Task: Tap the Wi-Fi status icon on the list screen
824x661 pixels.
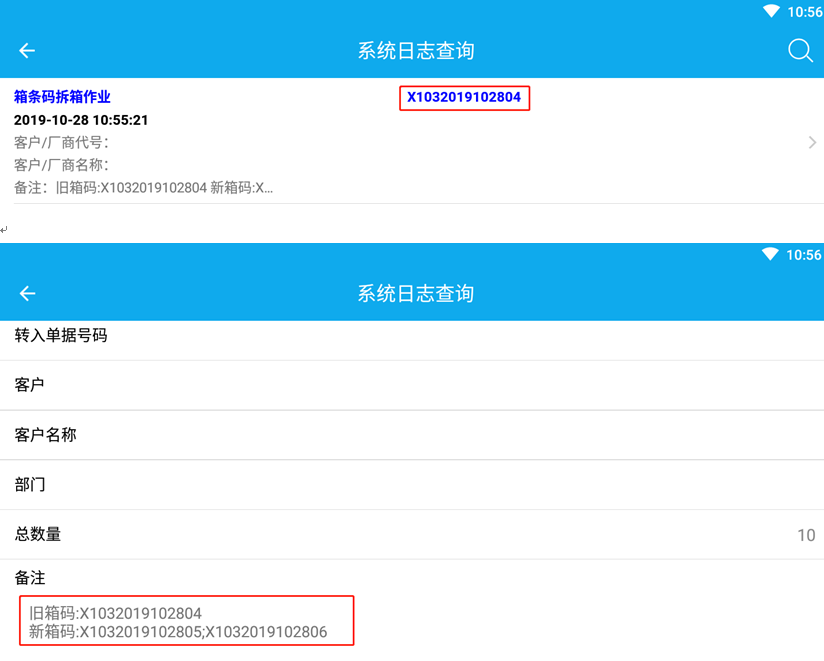Action: pyautogui.click(x=771, y=12)
